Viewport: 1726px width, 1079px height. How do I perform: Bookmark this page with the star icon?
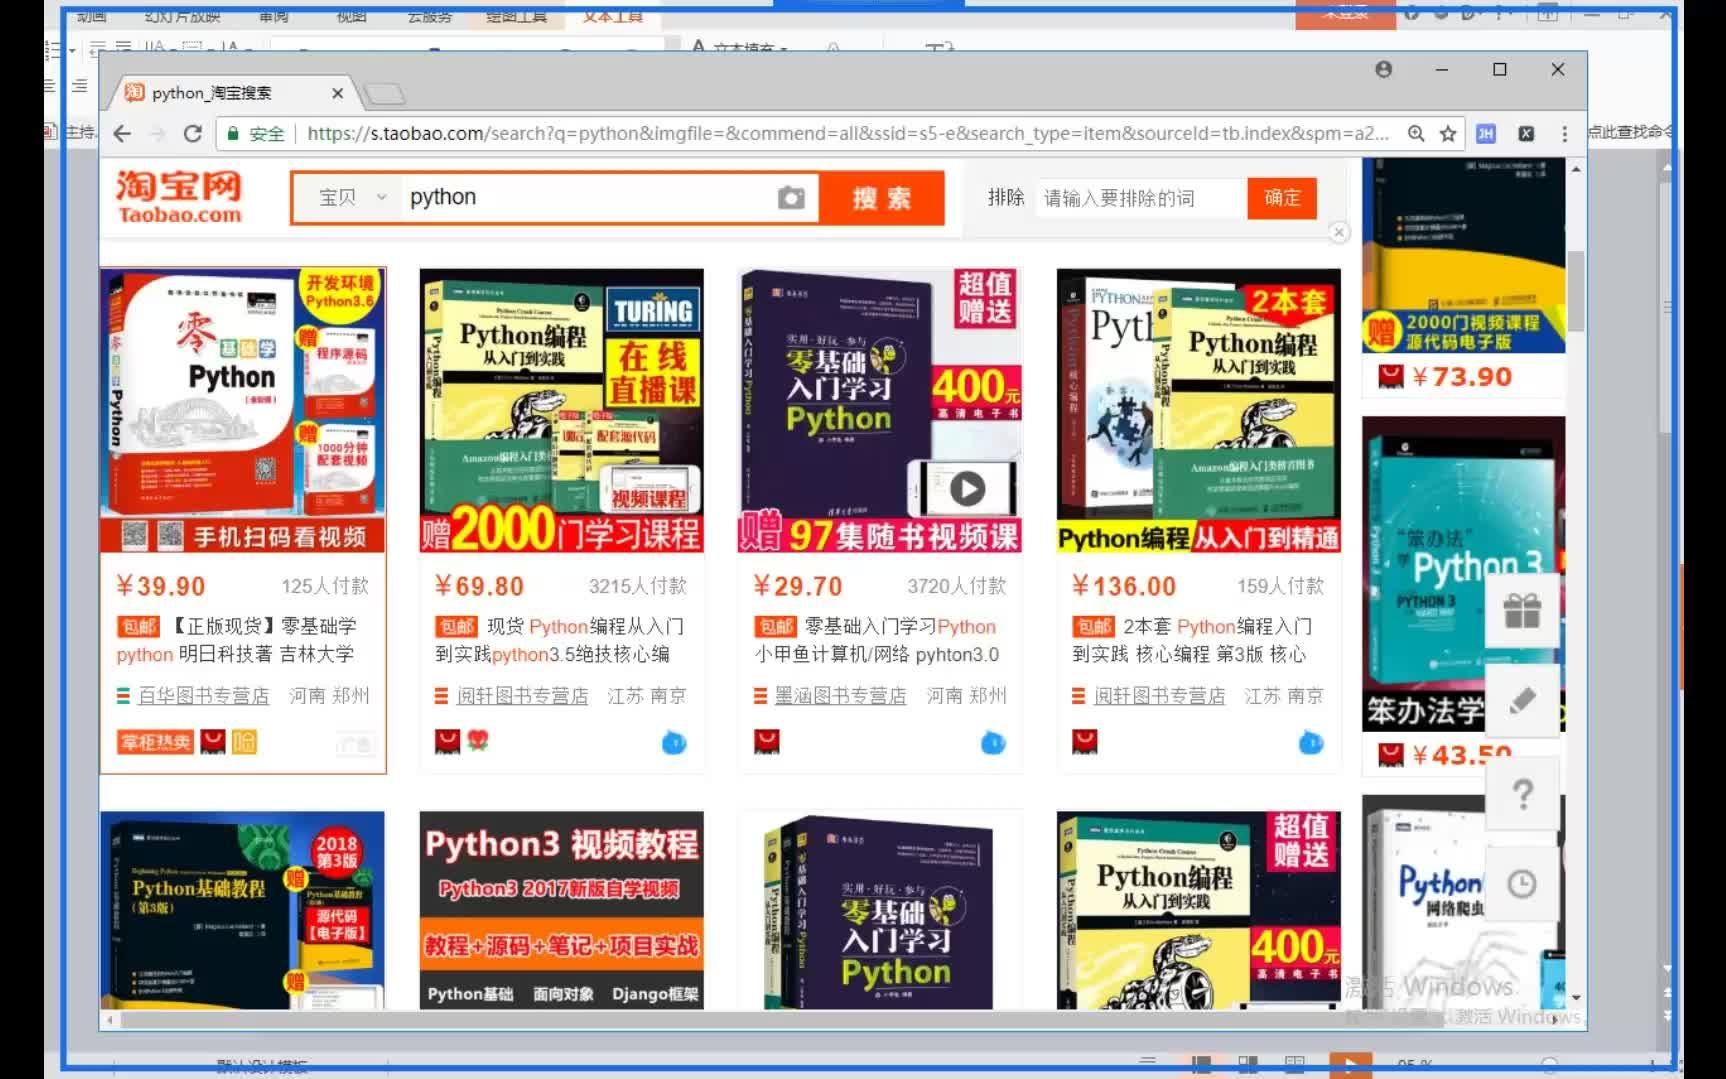1448,134
